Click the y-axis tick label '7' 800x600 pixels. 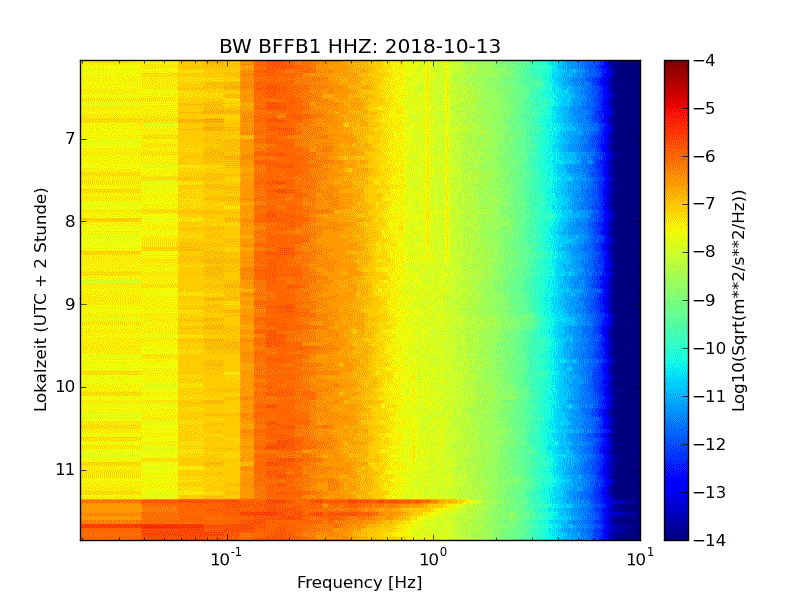tap(70, 139)
